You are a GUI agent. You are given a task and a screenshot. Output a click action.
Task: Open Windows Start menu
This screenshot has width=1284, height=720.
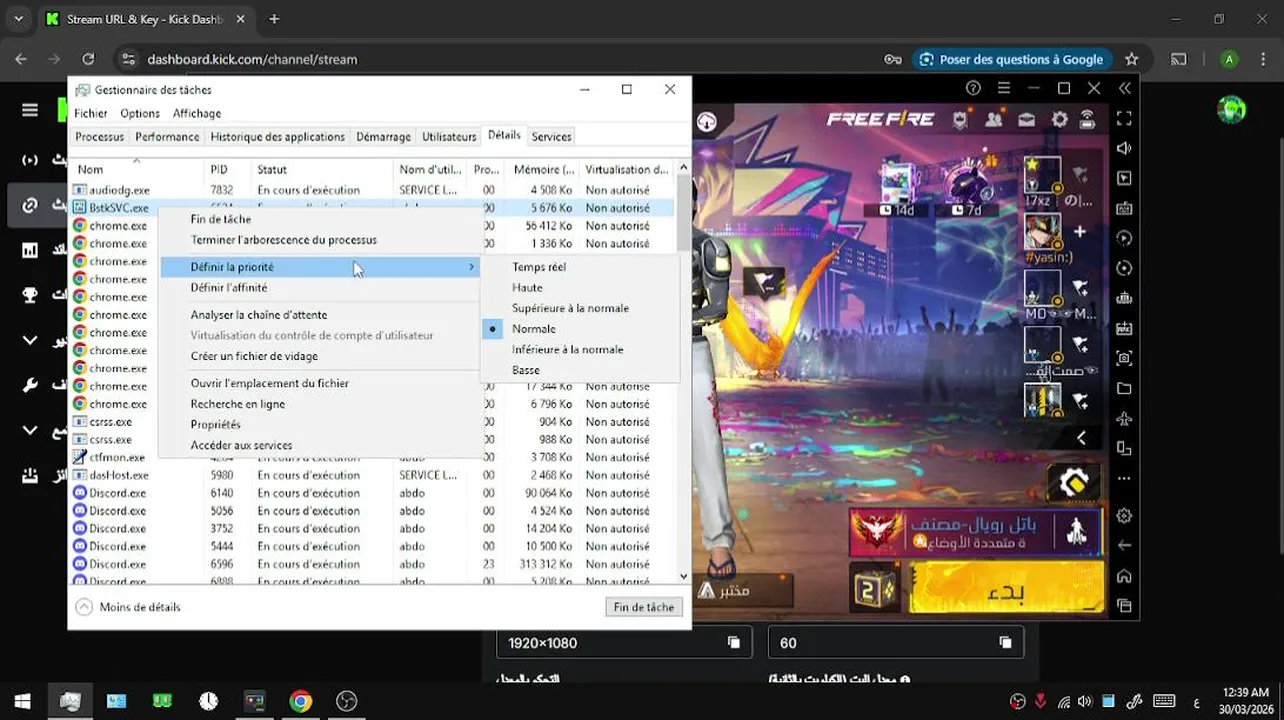[22, 701]
